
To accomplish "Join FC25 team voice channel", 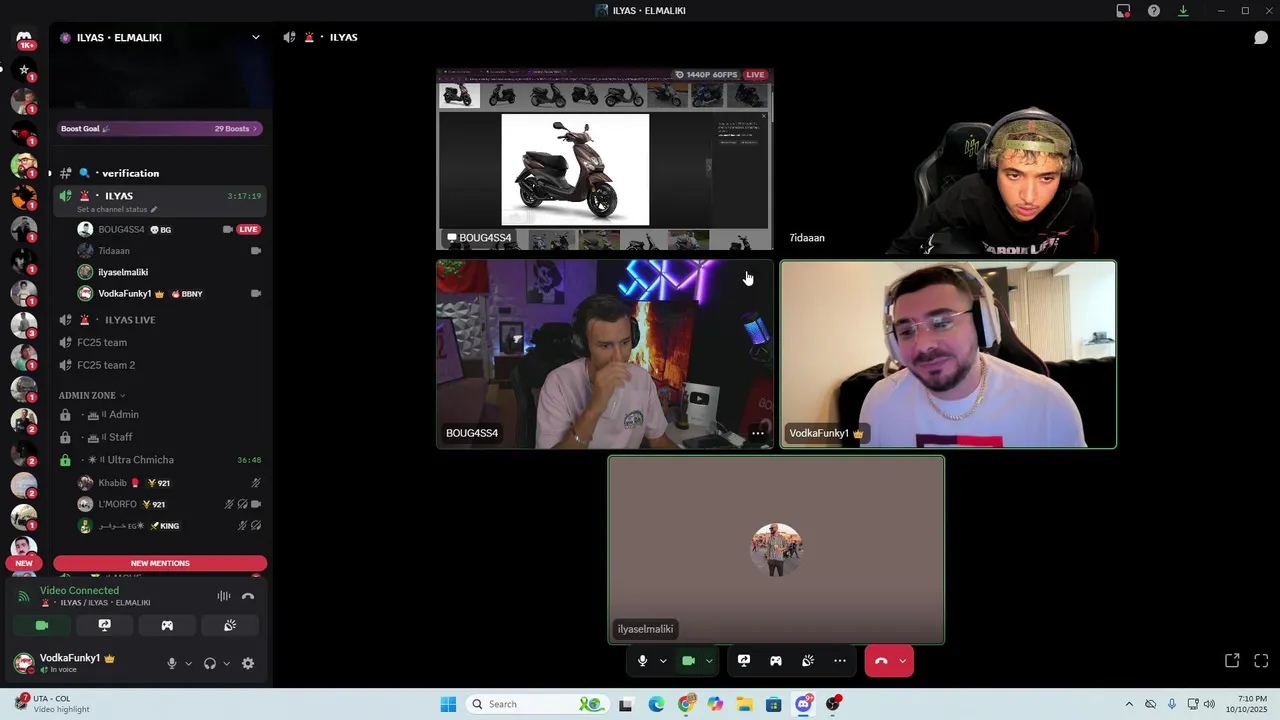I will pos(160,342).
